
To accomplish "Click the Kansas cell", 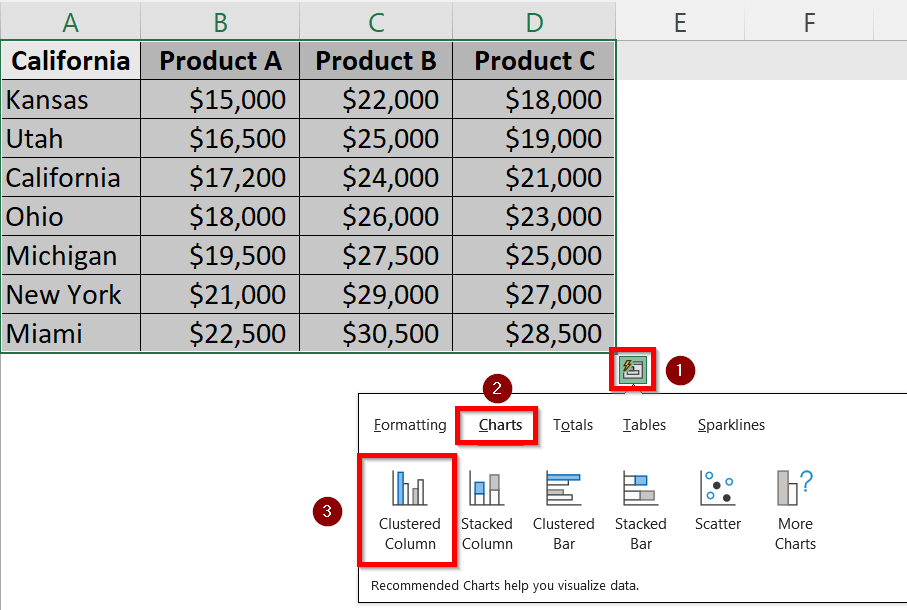I will tap(70, 100).
